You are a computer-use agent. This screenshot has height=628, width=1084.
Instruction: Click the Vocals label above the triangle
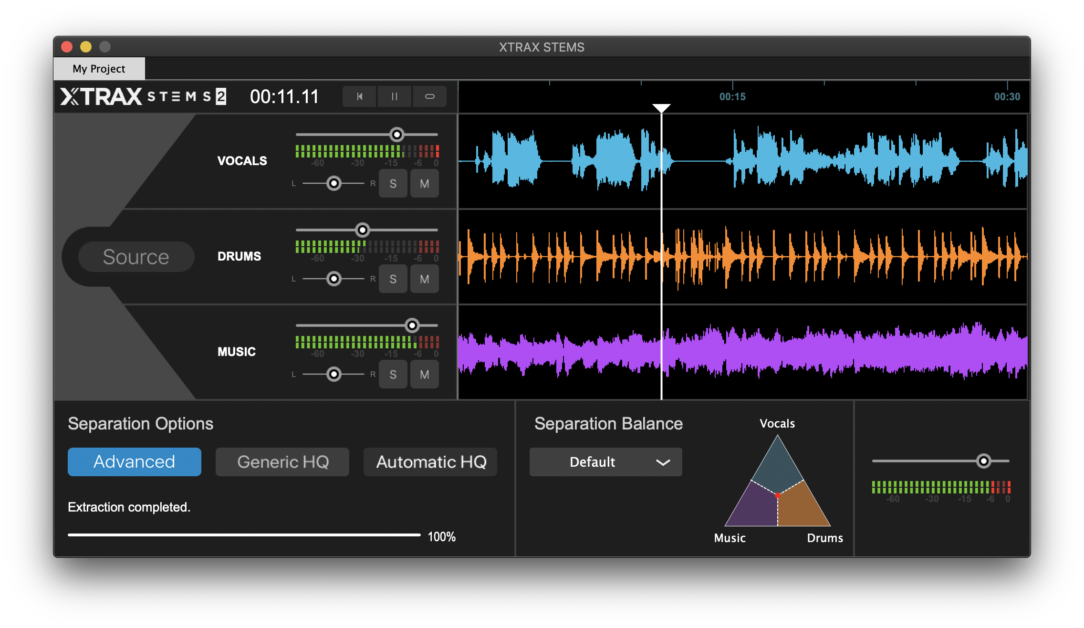[x=777, y=423]
